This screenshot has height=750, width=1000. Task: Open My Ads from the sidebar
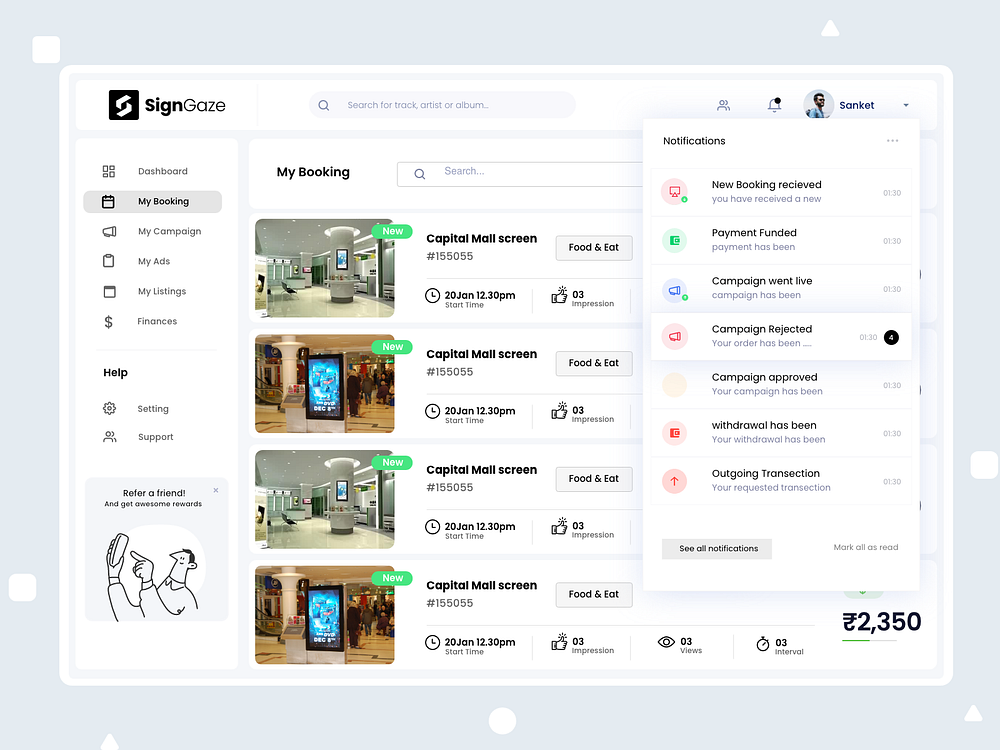[108, 261]
